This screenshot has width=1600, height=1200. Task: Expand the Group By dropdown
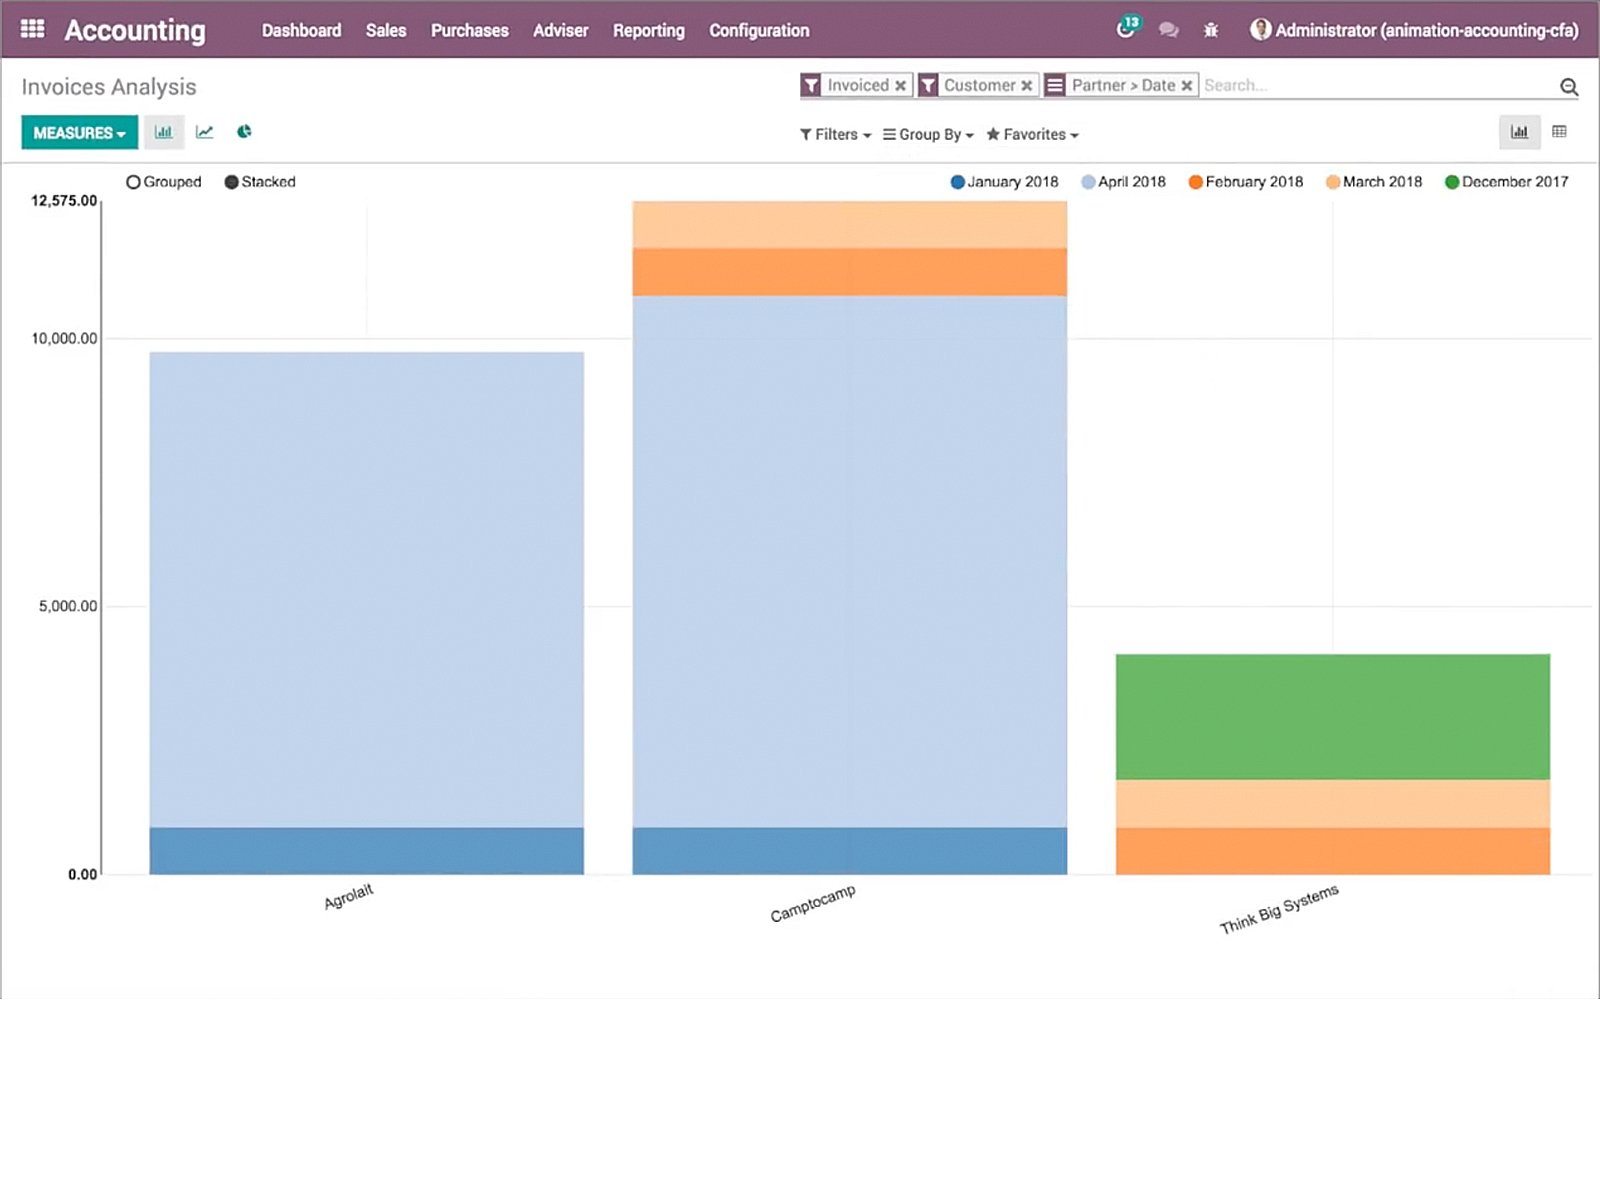pyautogui.click(x=926, y=134)
